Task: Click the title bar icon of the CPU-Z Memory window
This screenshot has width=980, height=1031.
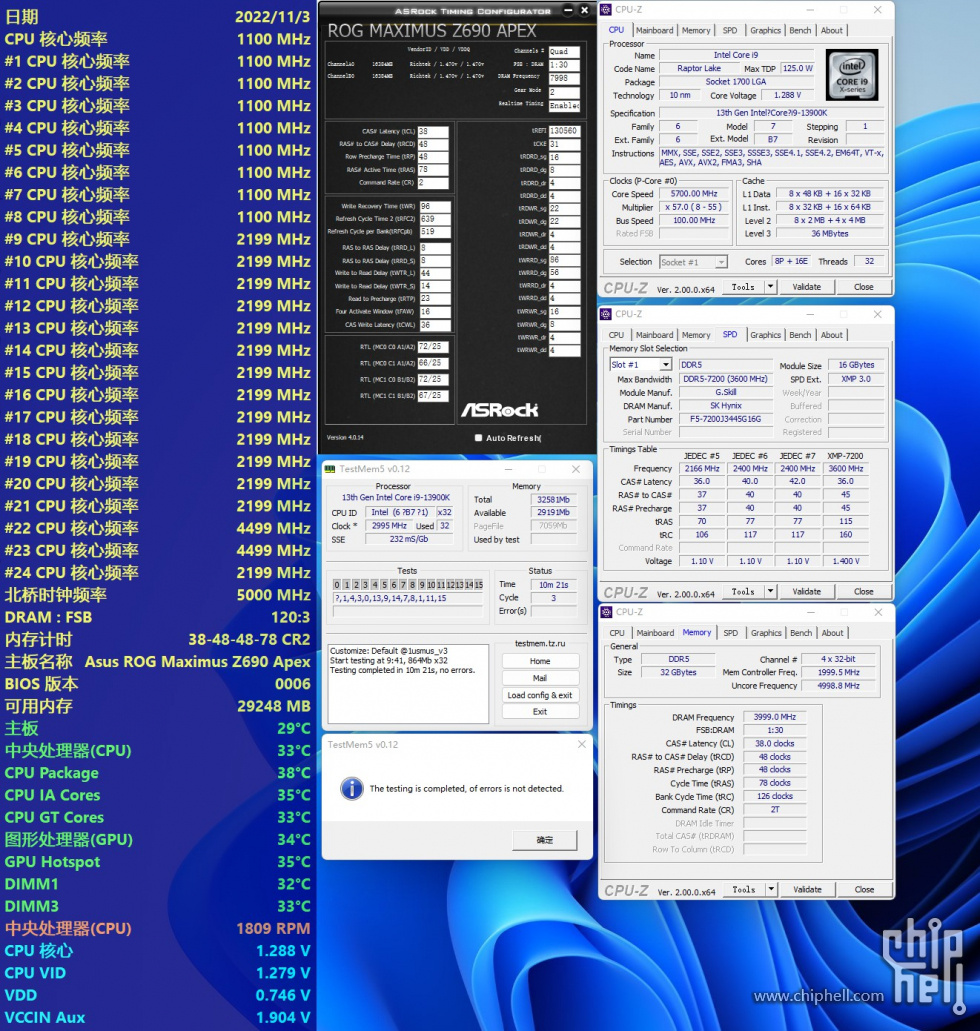Action: click(x=606, y=612)
